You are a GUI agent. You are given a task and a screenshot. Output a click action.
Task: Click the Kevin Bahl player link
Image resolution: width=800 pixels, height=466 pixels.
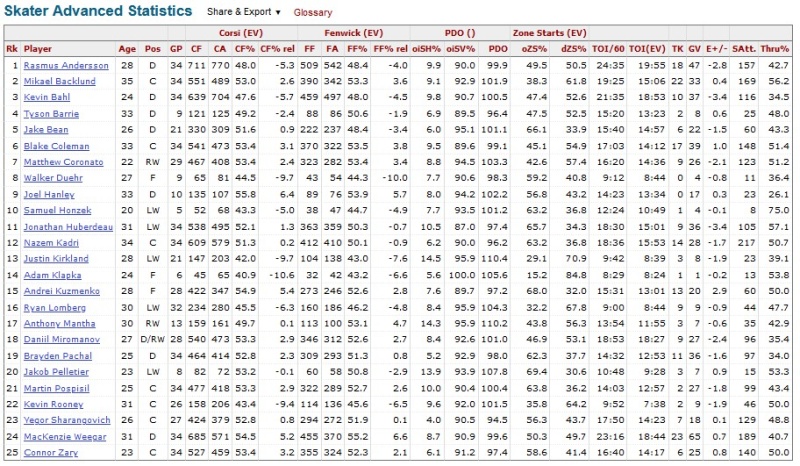tap(46, 97)
